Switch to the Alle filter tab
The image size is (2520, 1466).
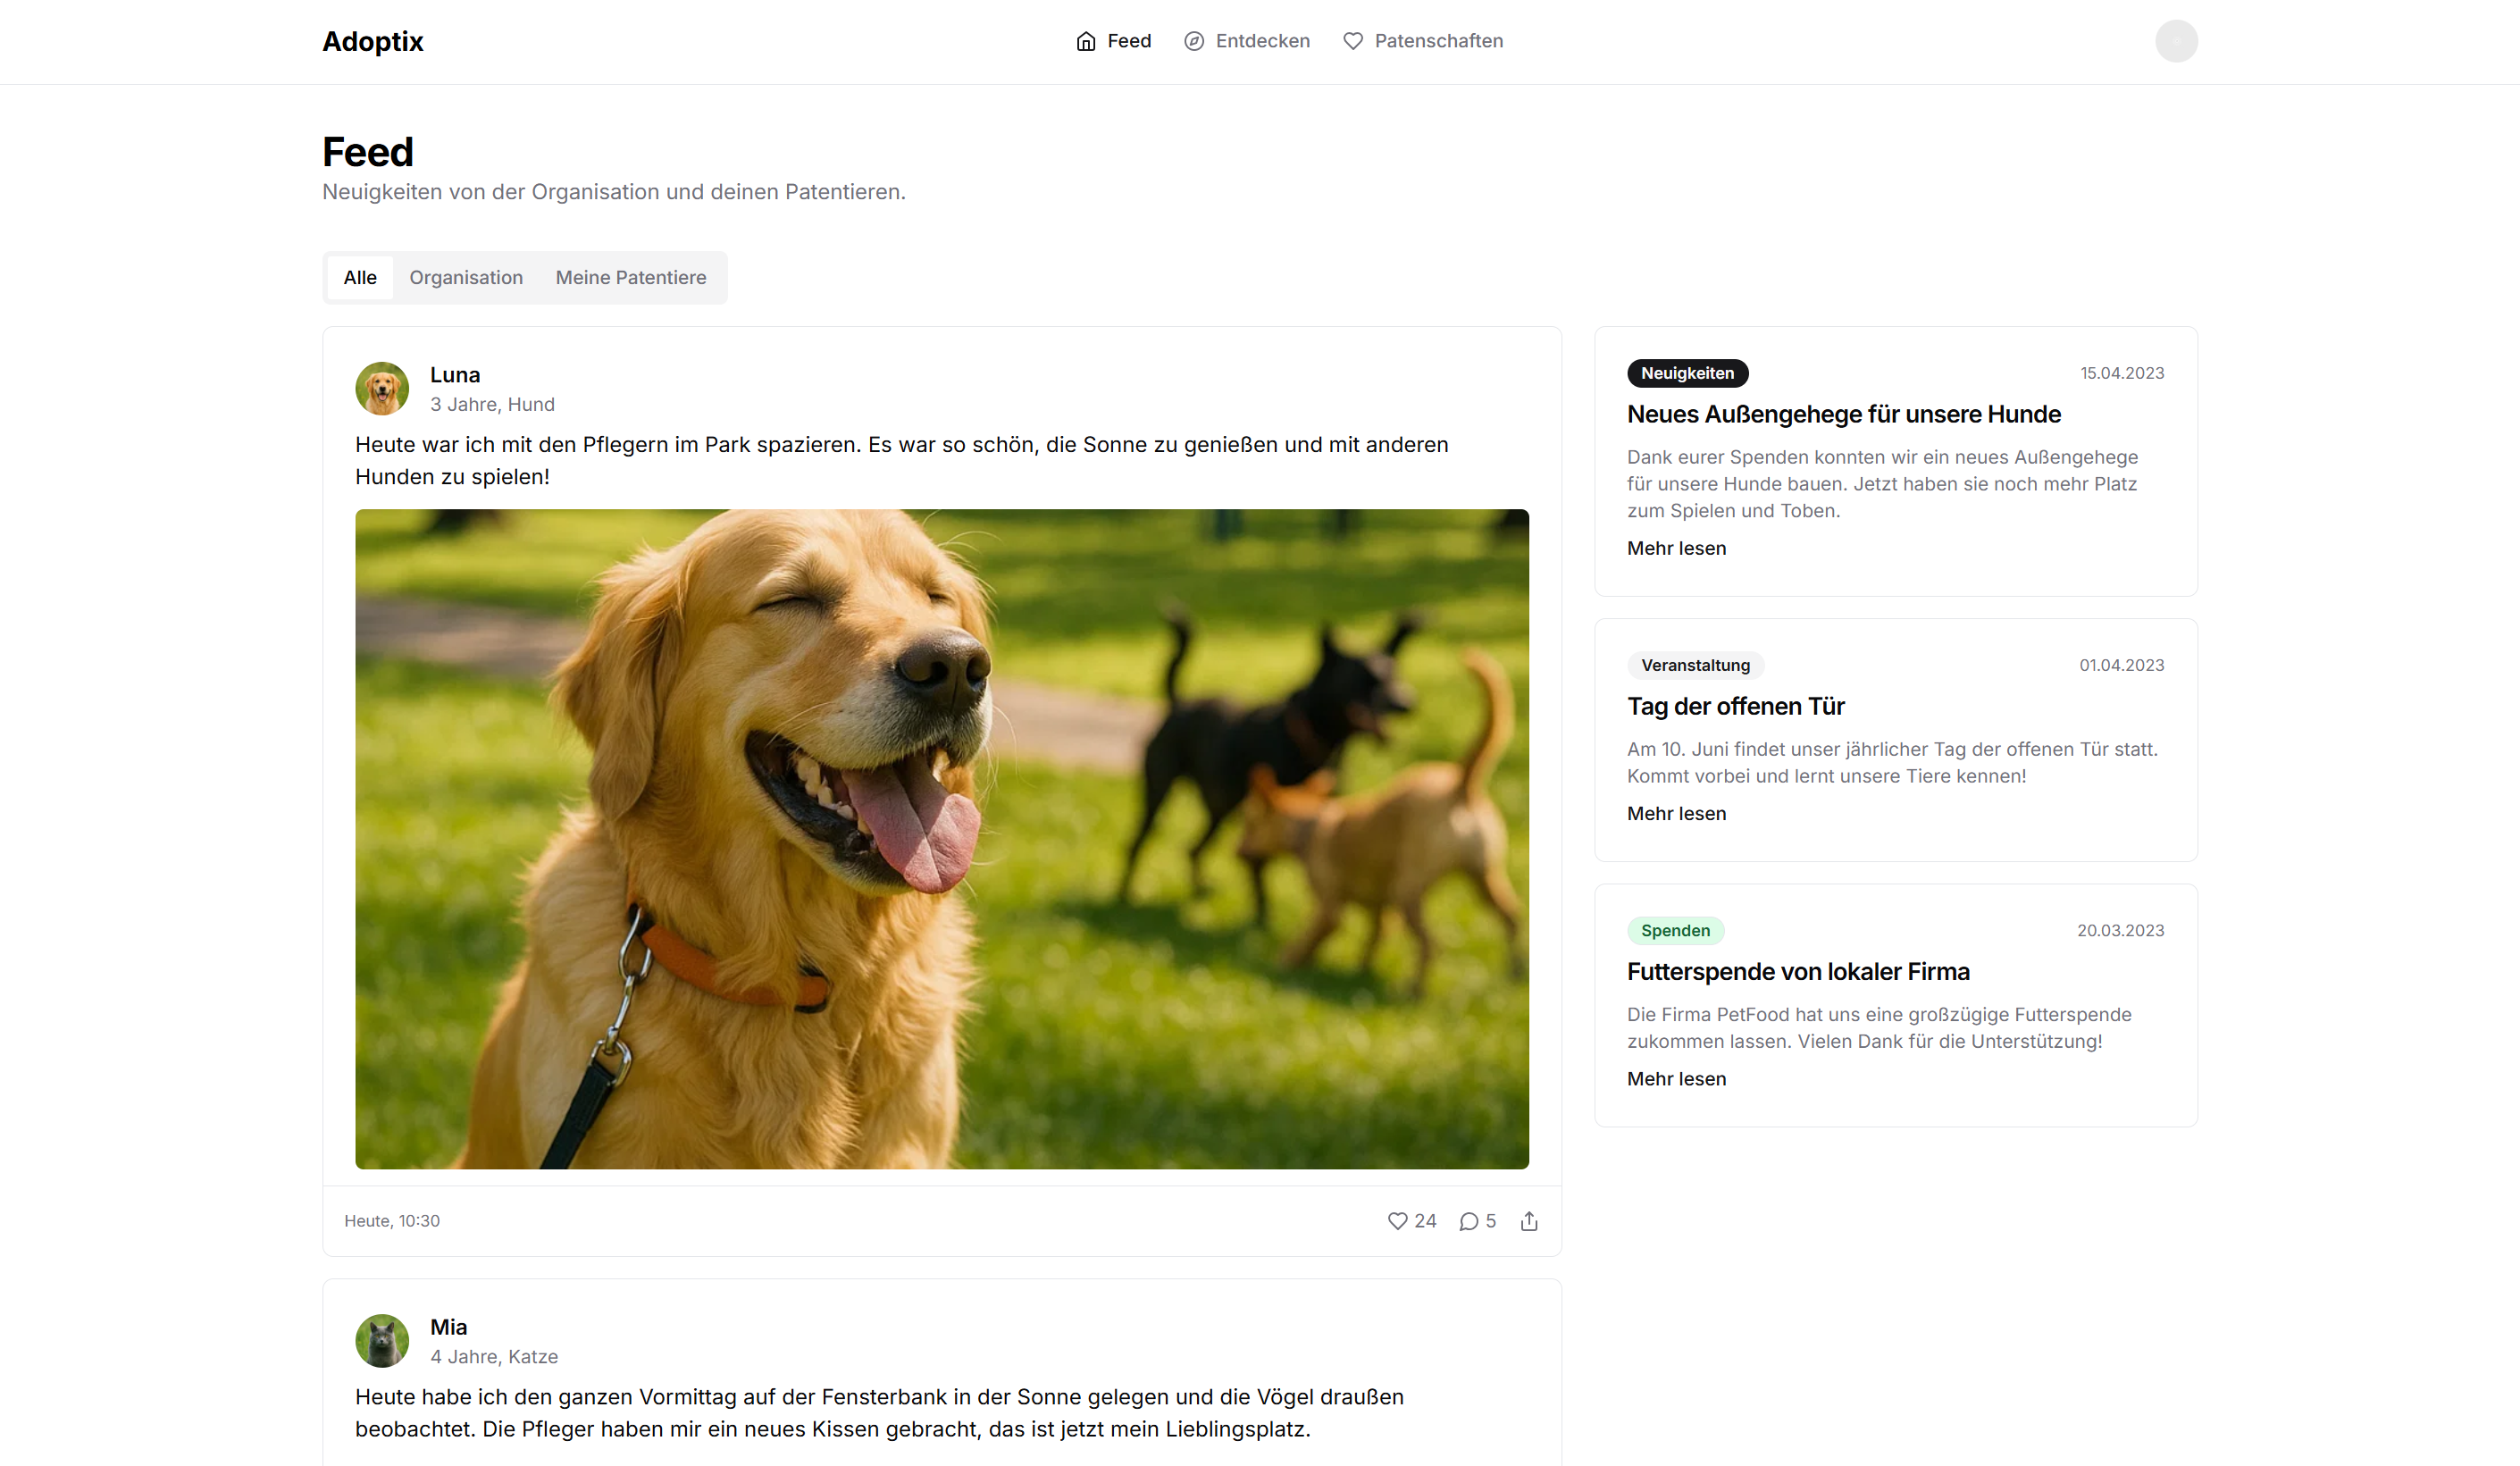360,277
